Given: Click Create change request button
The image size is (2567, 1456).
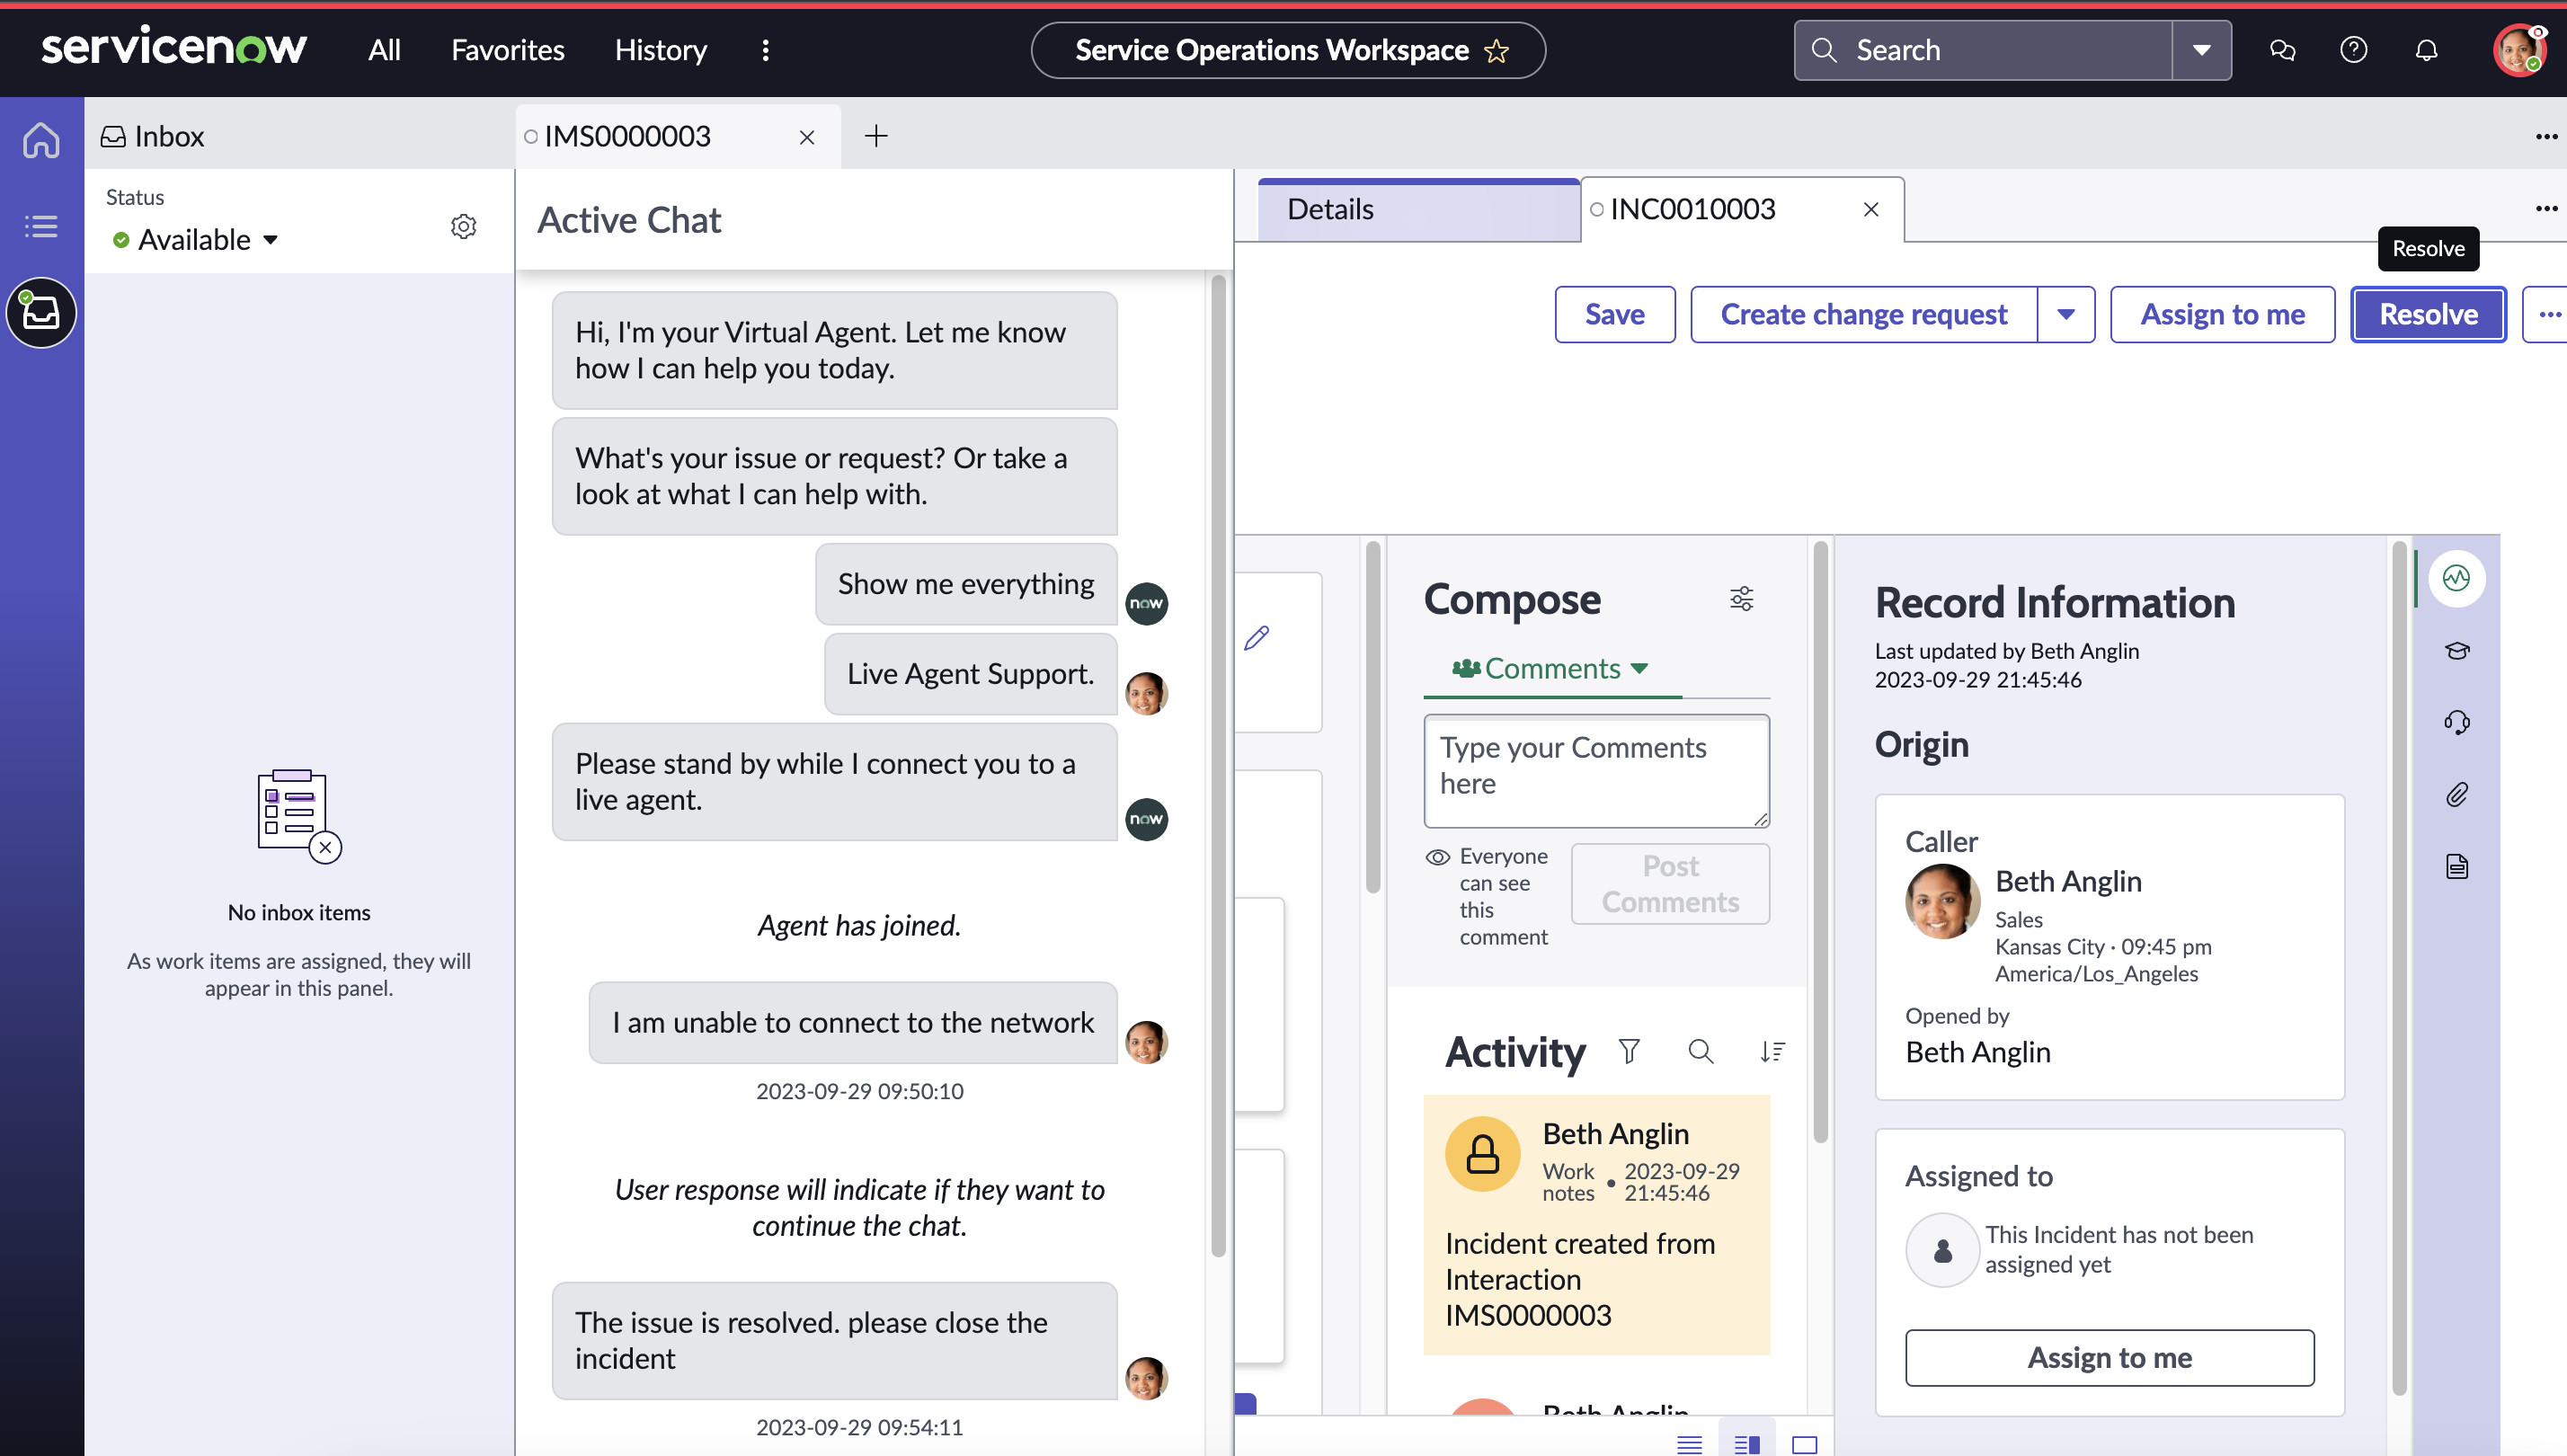Looking at the screenshot, I should 1863,314.
